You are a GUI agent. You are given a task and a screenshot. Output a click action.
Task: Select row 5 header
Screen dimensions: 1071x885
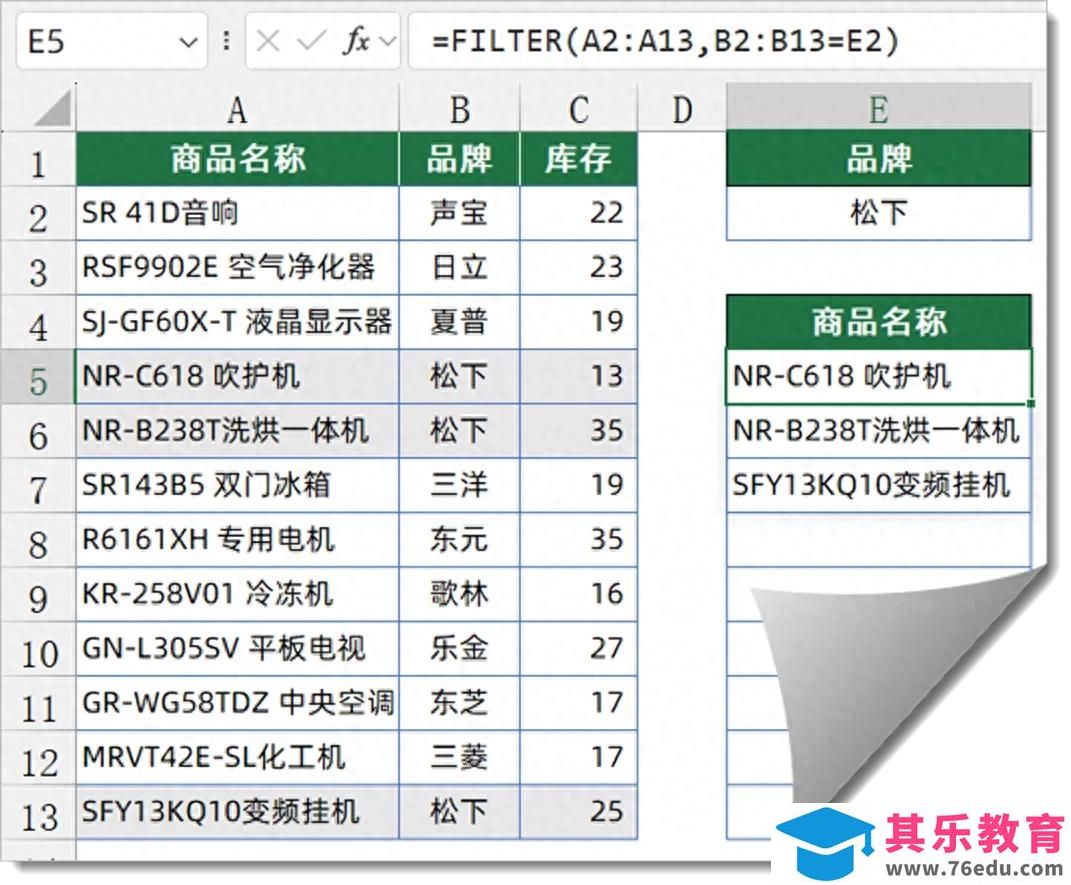[x=38, y=377]
